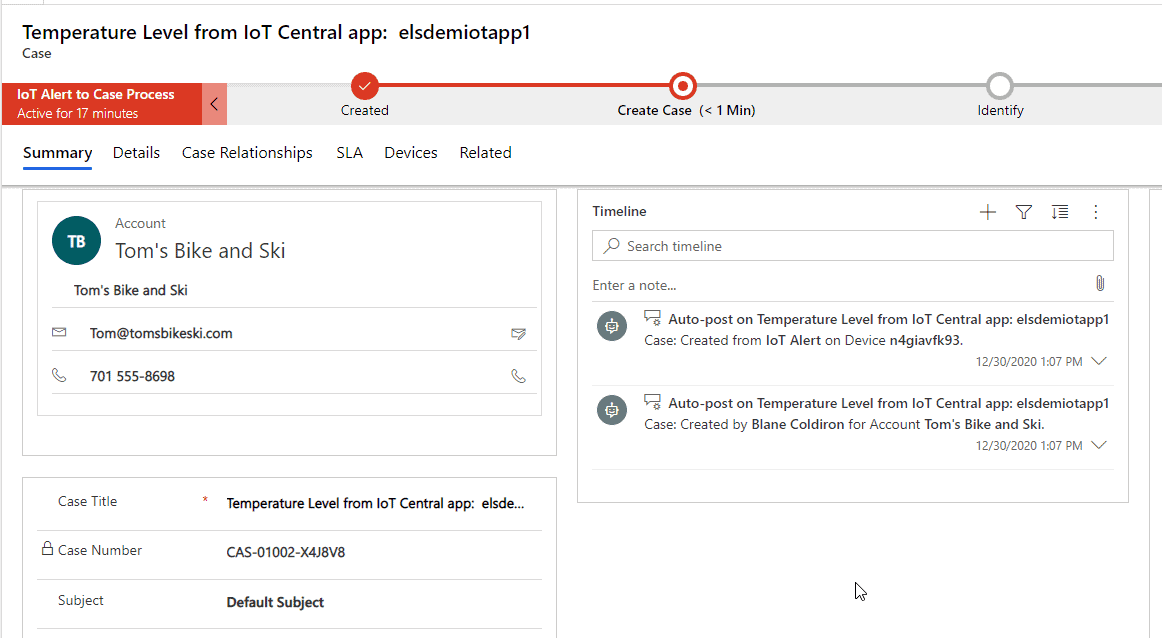This screenshot has width=1162, height=638.
Task: Click the send email icon beside Tom@tomsbikeski.com
Action: point(519,333)
